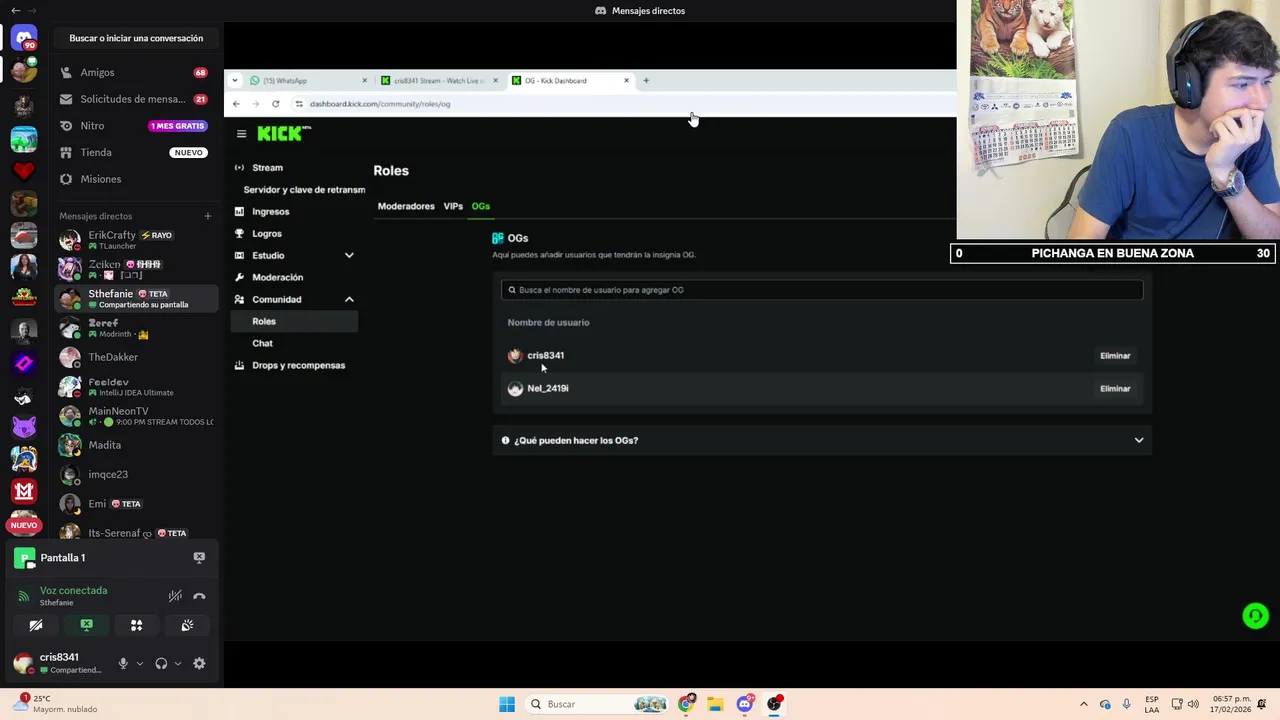Go to Kick logo home
Image resolution: width=1280 pixels, height=720 pixels.
pos(284,133)
